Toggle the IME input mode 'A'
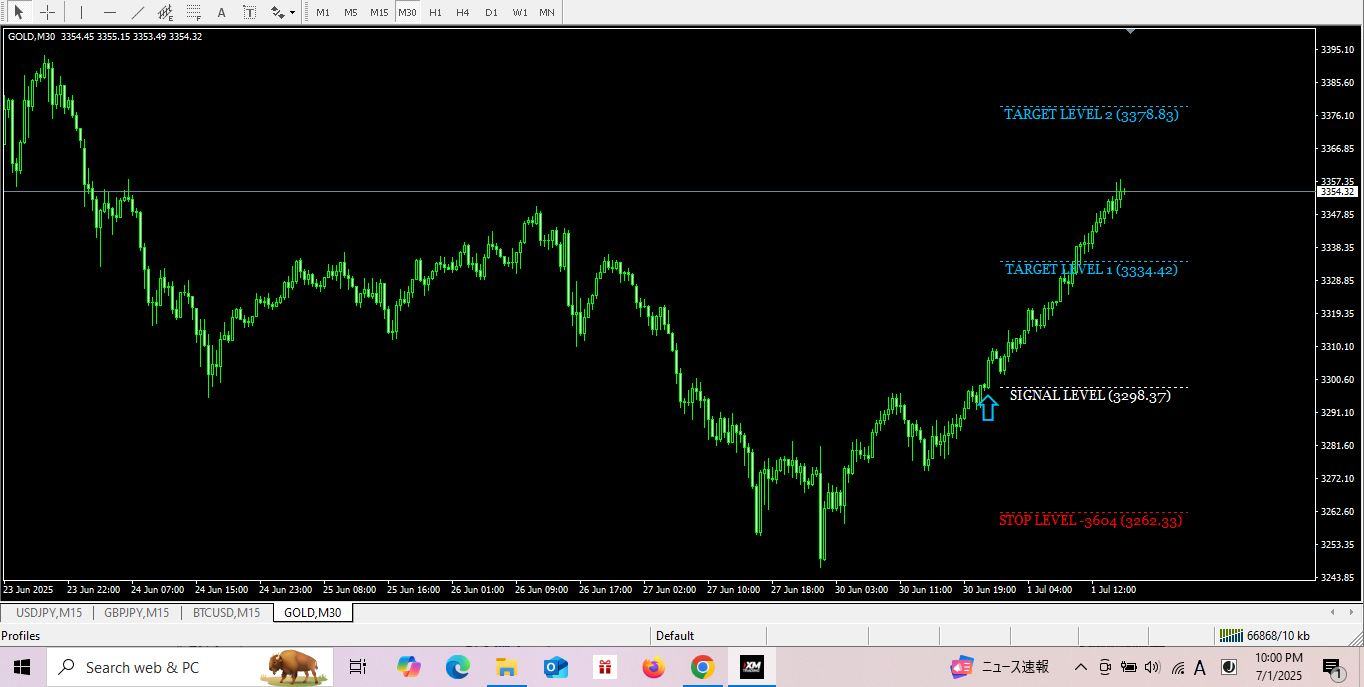The height and width of the screenshot is (687, 1364). (1200, 667)
